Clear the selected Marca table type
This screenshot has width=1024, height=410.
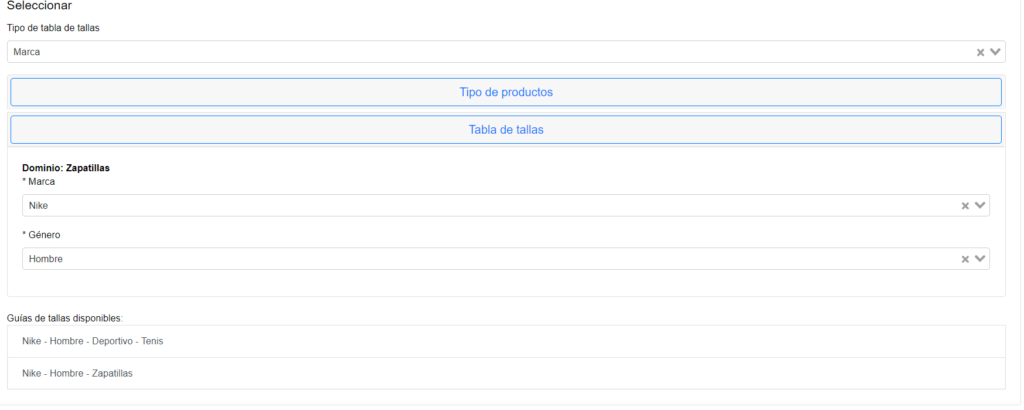tap(980, 52)
